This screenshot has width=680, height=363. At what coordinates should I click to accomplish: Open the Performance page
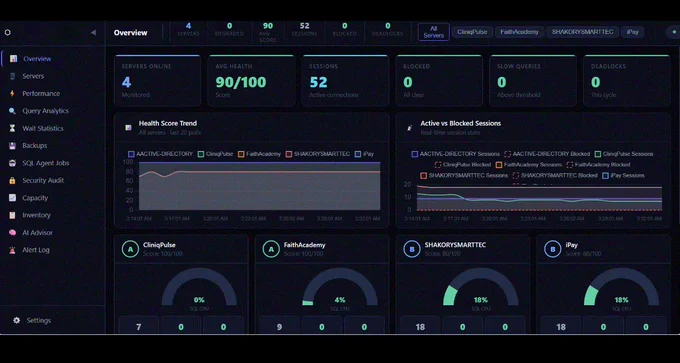41,94
